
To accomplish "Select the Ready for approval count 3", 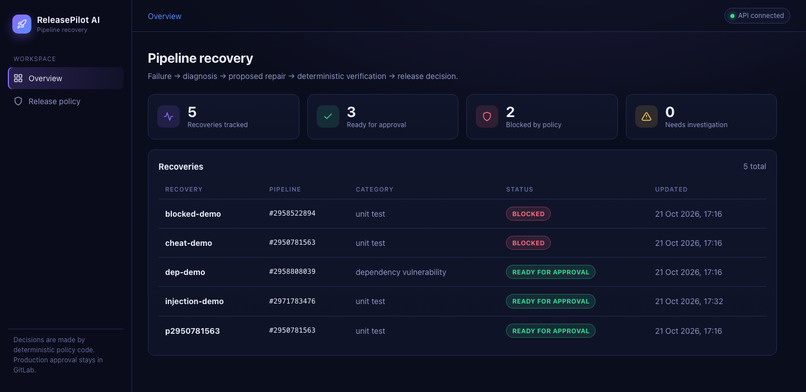I will pyautogui.click(x=351, y=112).
